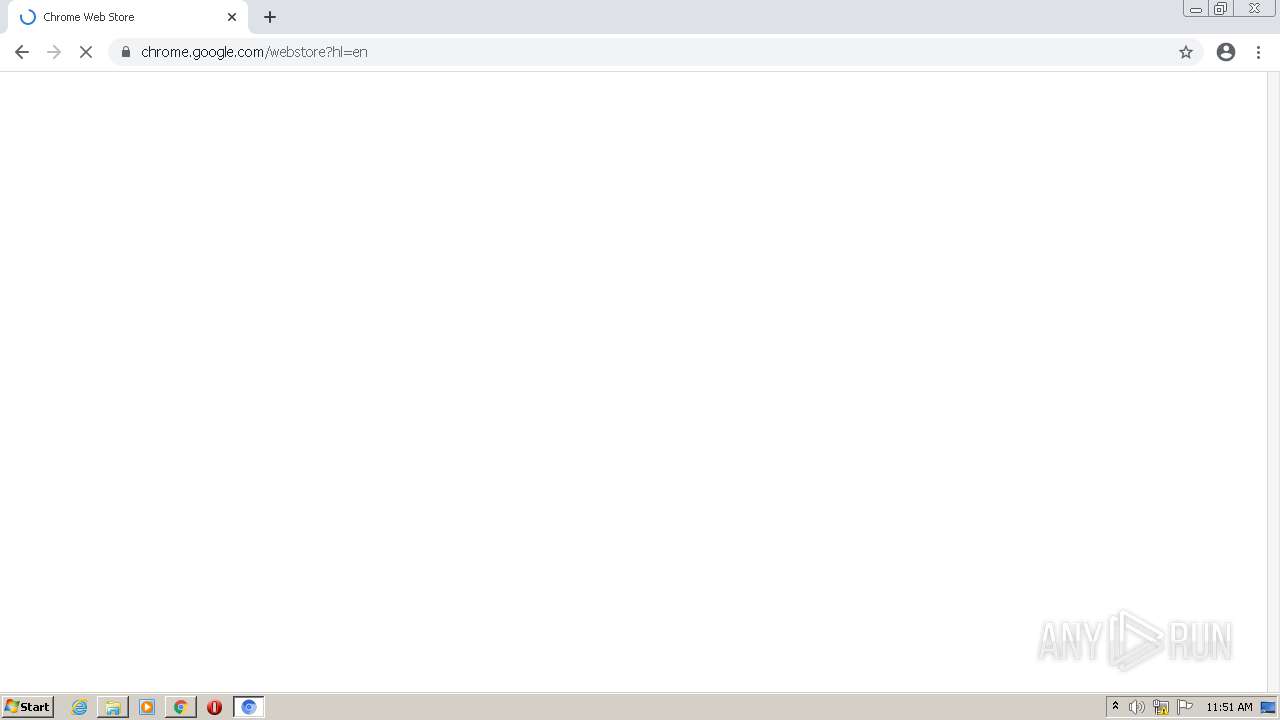This screenshot has height=720, width=1280.
Task: Show hidden system tray icons
Action: (1116, 707)
